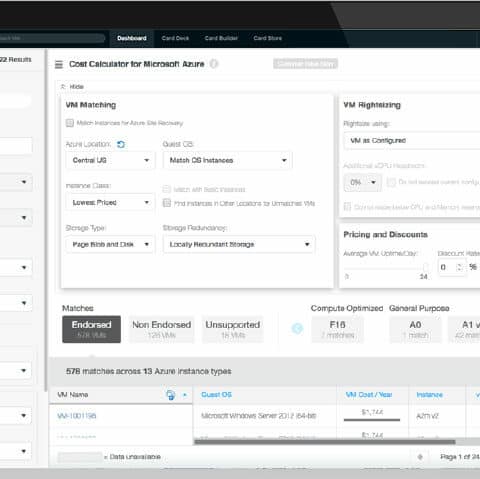Select the F16 instance type tile
This screenshot has height=479, width=480.
pos(337,329)
